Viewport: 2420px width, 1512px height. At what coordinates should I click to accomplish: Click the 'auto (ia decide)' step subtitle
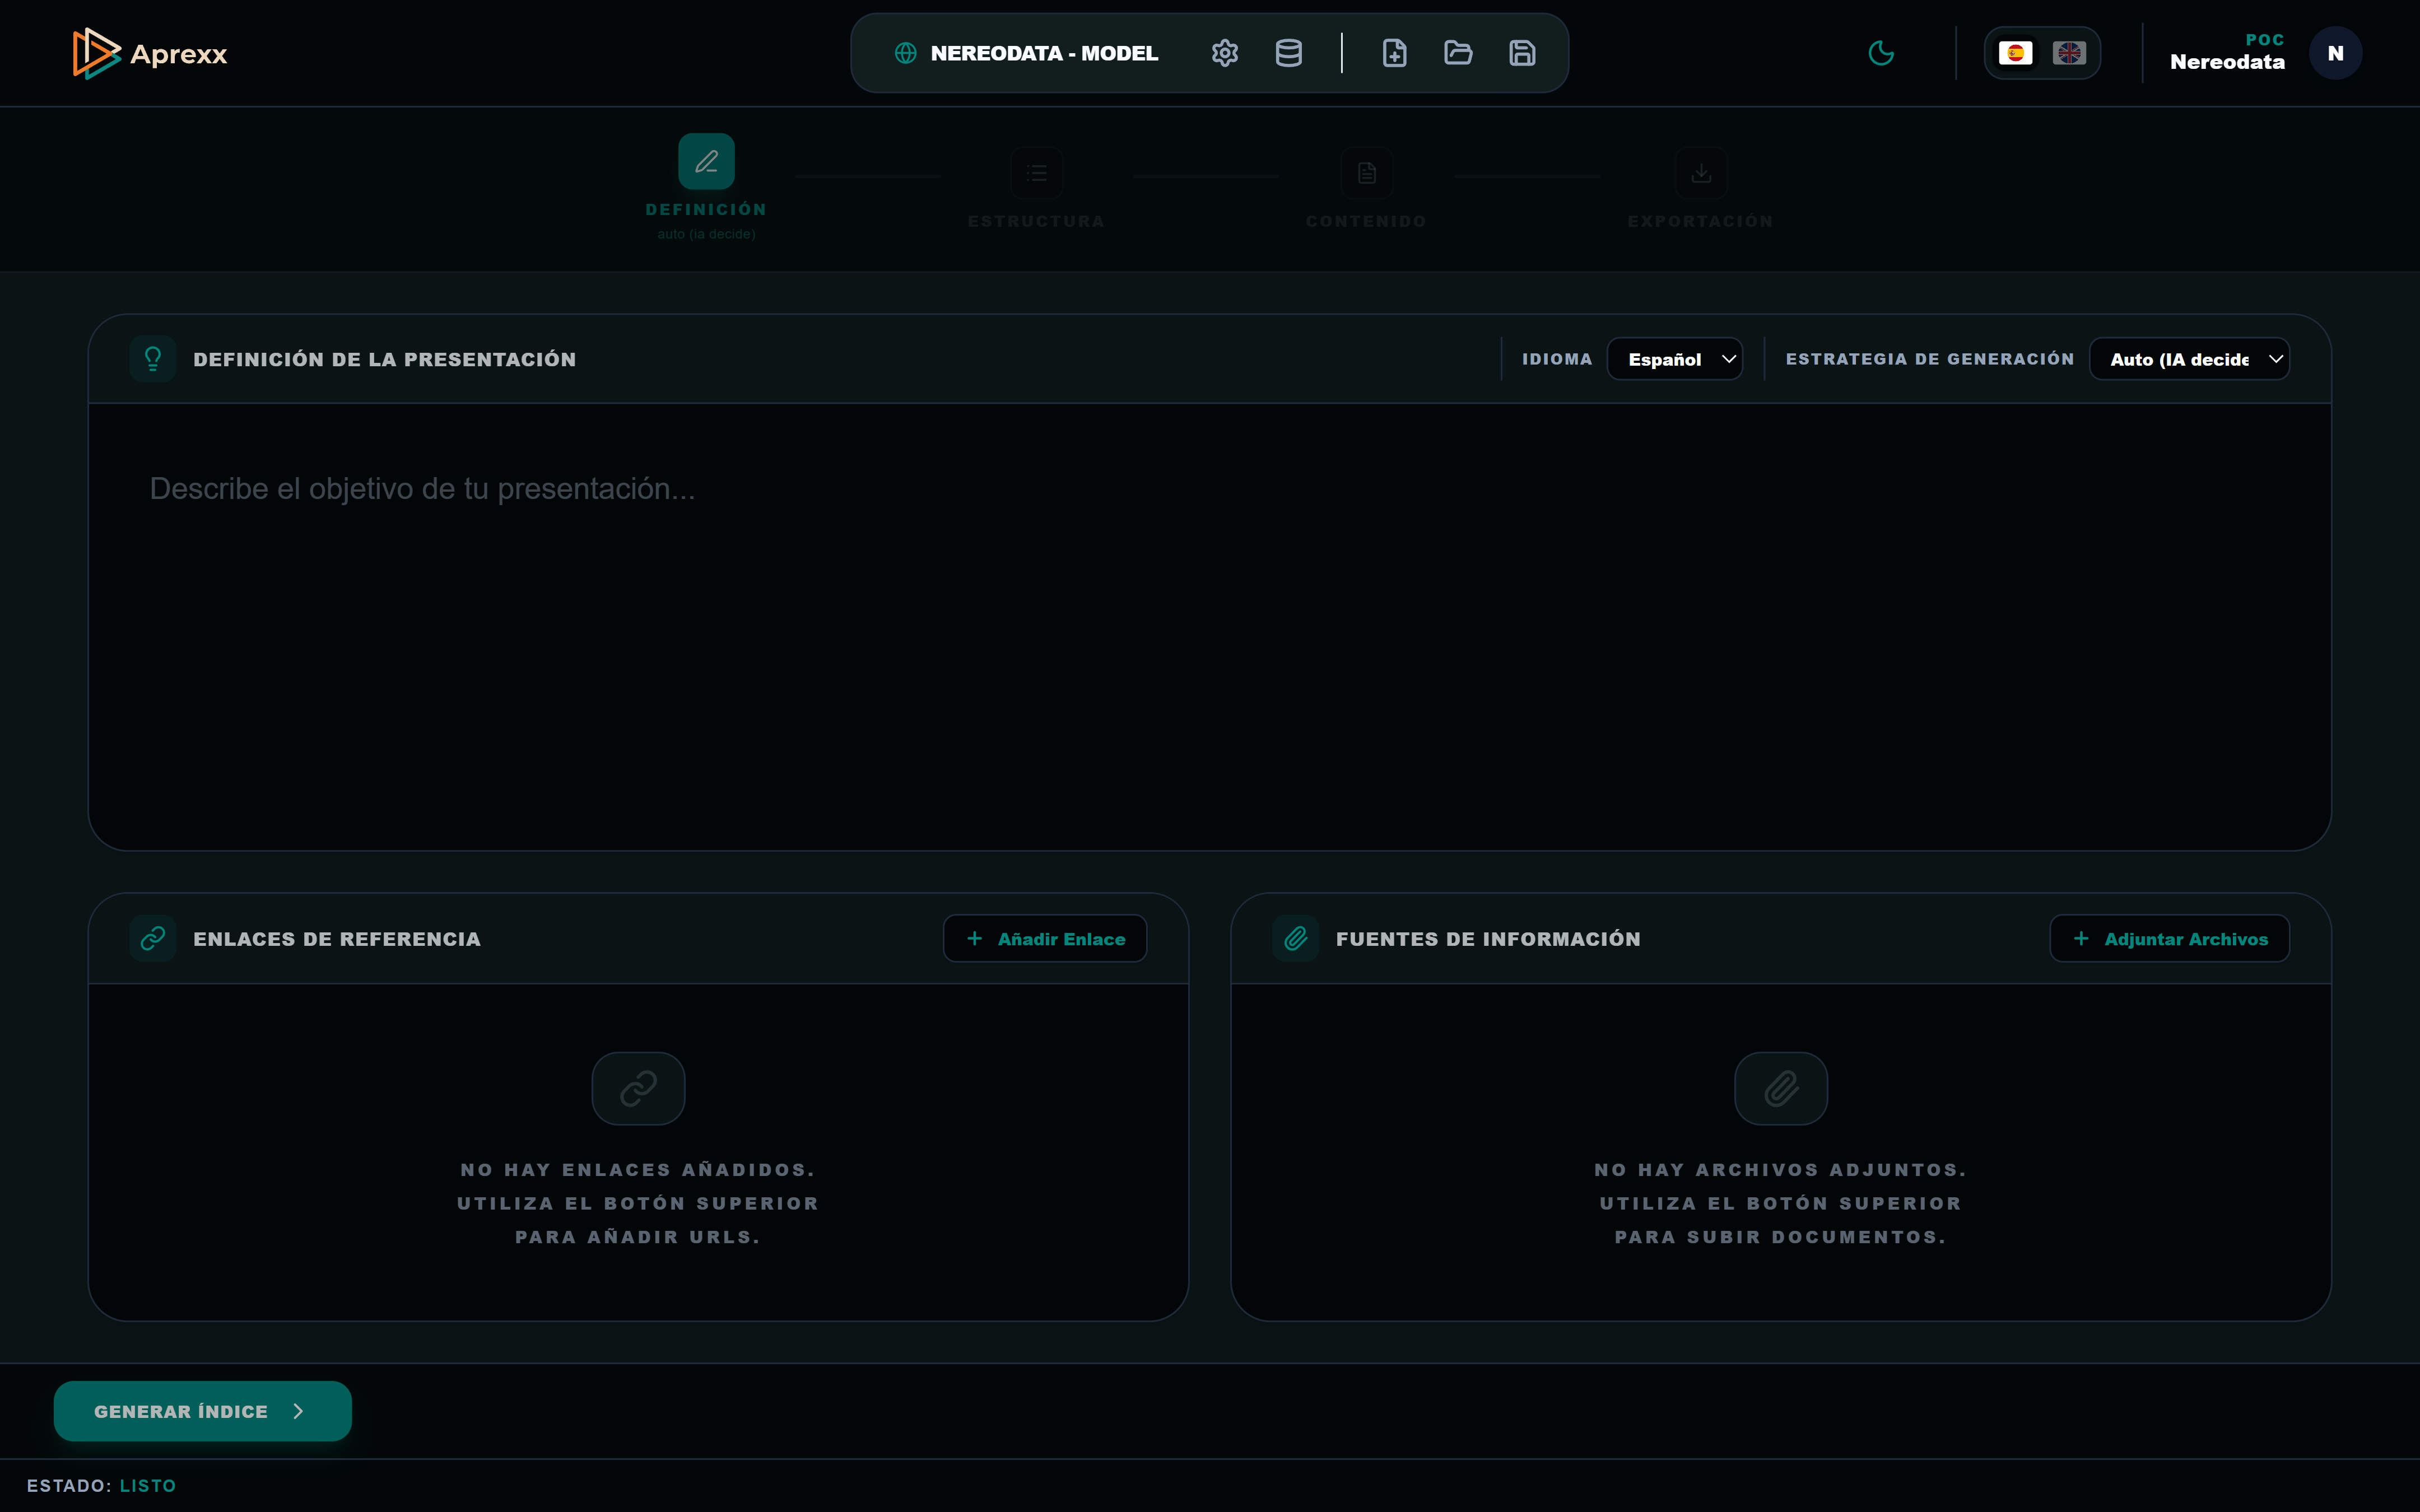(706, 234)
